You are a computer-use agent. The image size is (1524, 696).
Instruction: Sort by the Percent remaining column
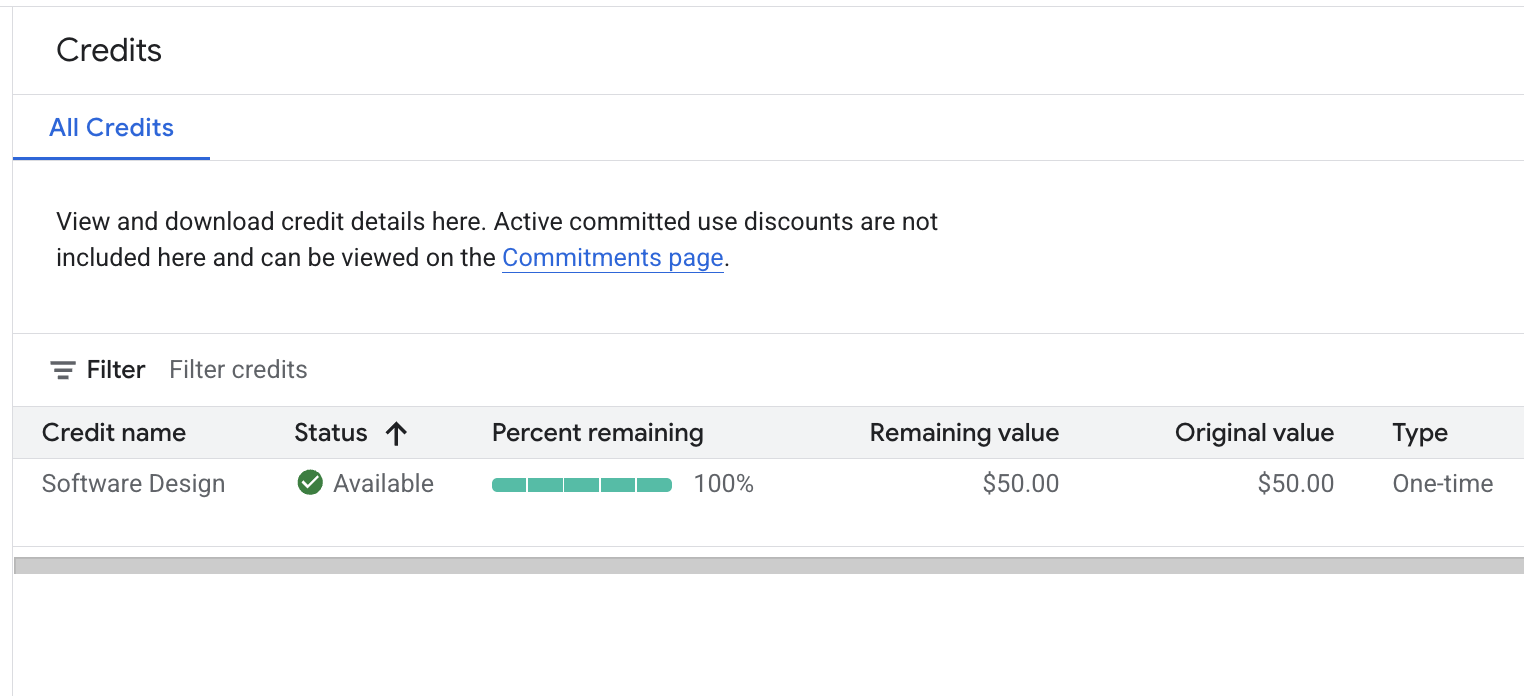click(x=597, y=433)
